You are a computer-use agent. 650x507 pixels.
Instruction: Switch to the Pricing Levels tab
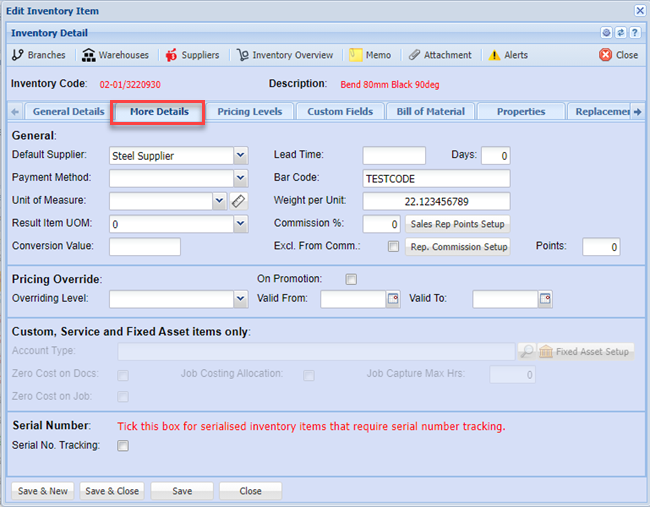[249, 112]
